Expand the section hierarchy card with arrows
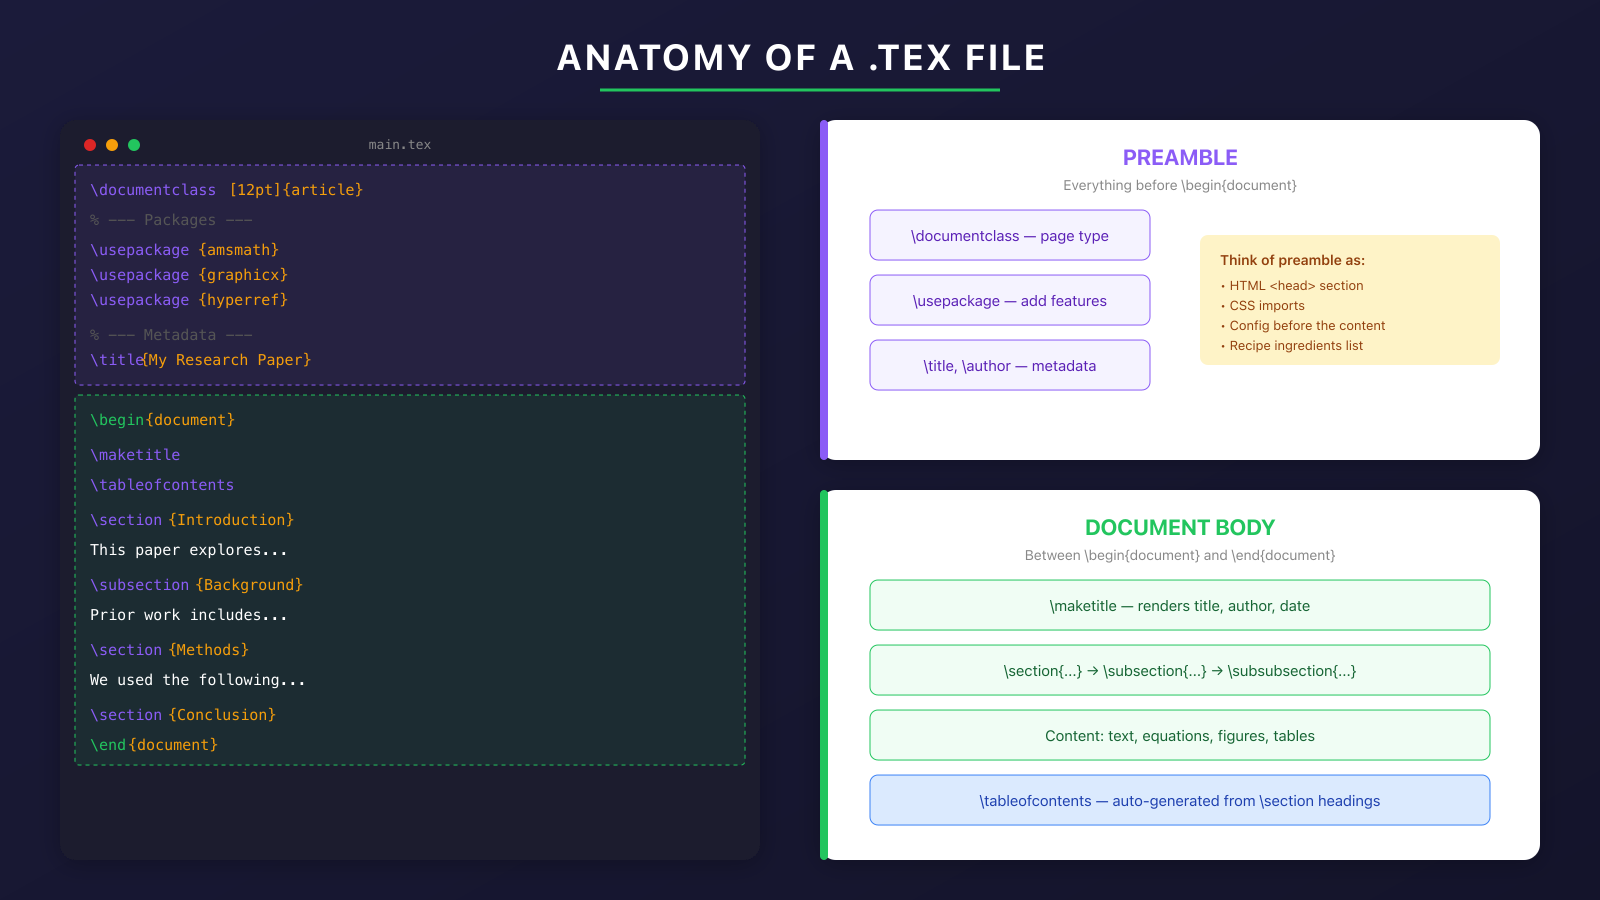 pos(1179,670)
